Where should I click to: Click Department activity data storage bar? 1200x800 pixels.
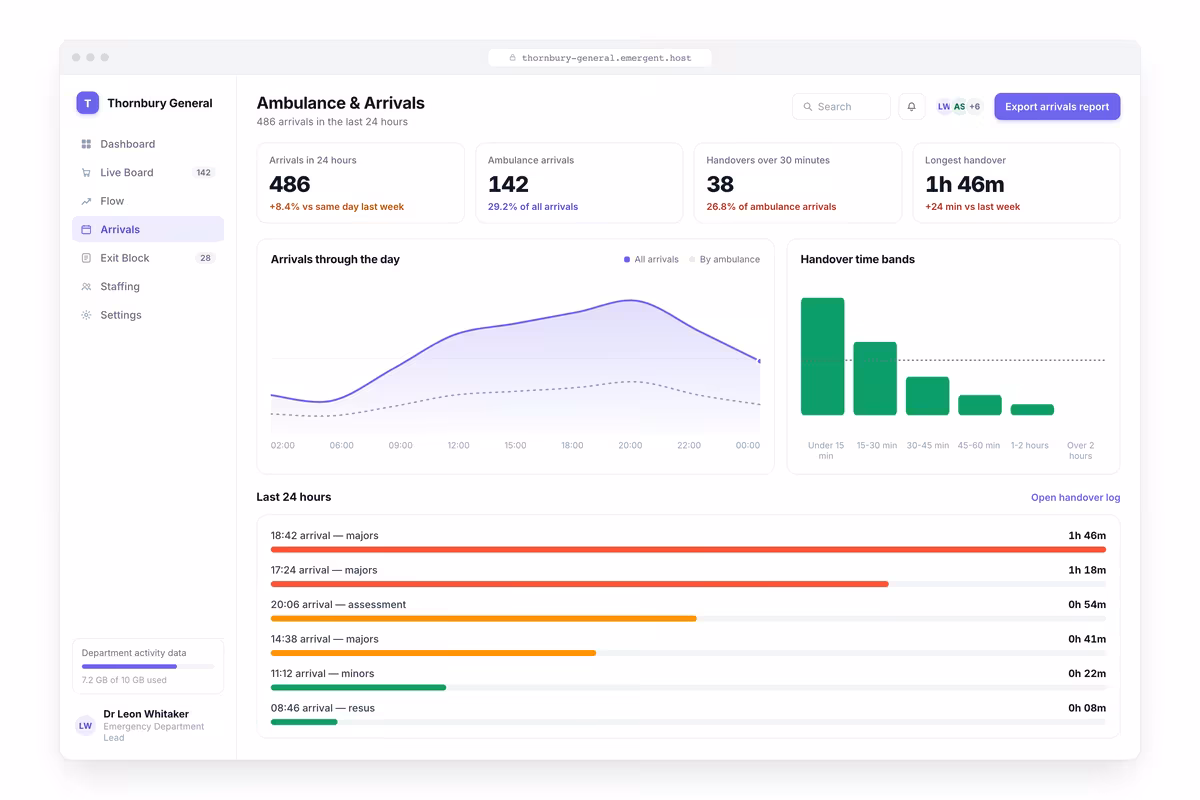[x=148, y=666]
